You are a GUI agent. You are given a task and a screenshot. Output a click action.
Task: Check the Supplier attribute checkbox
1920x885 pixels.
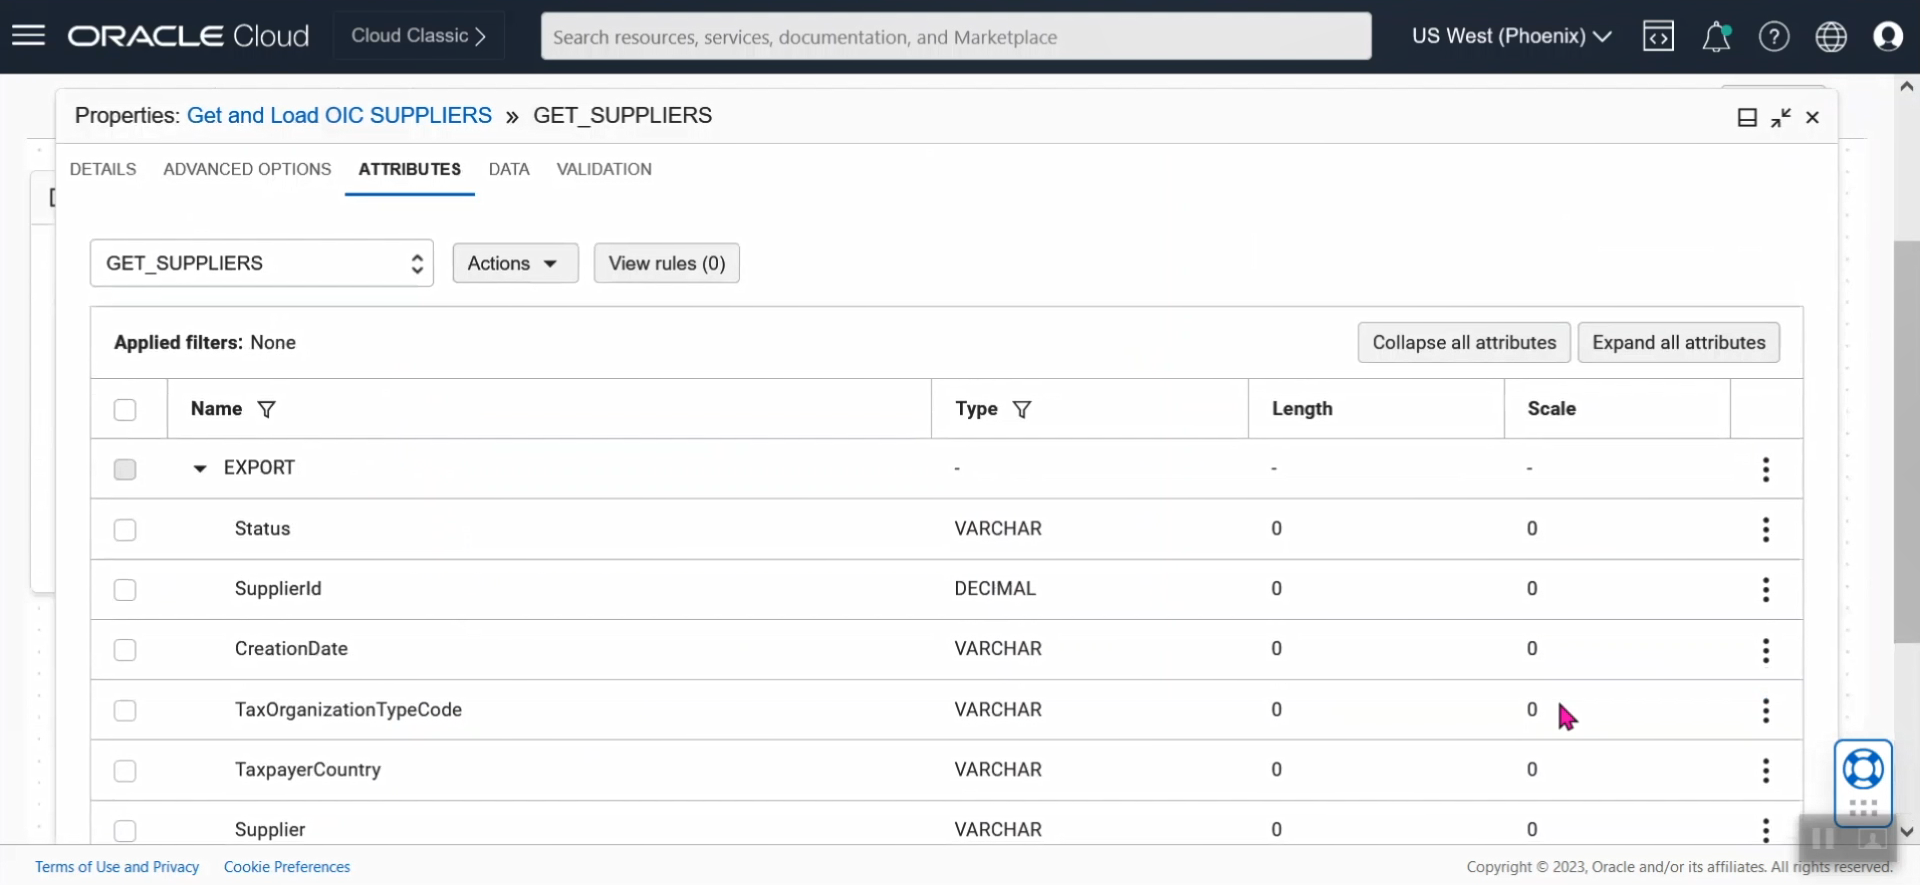[125, 831]
